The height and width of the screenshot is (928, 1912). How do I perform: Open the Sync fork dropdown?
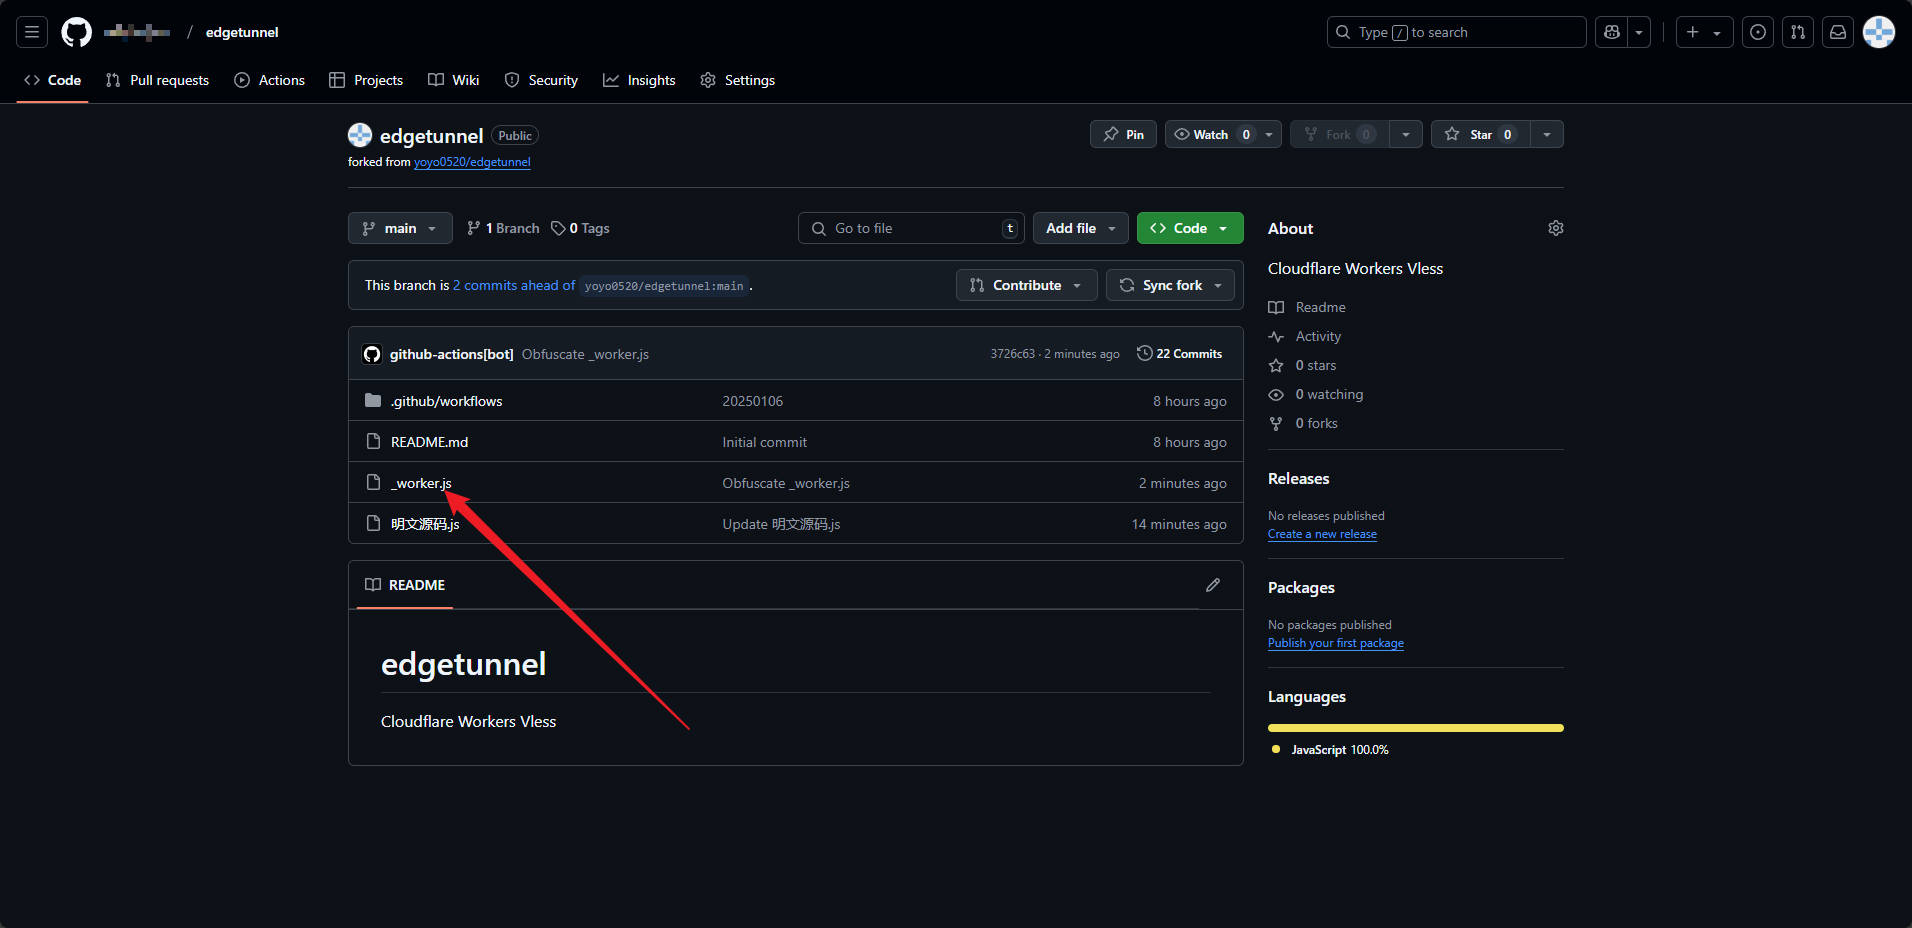pyautogui.click(x=1170, y=285)
